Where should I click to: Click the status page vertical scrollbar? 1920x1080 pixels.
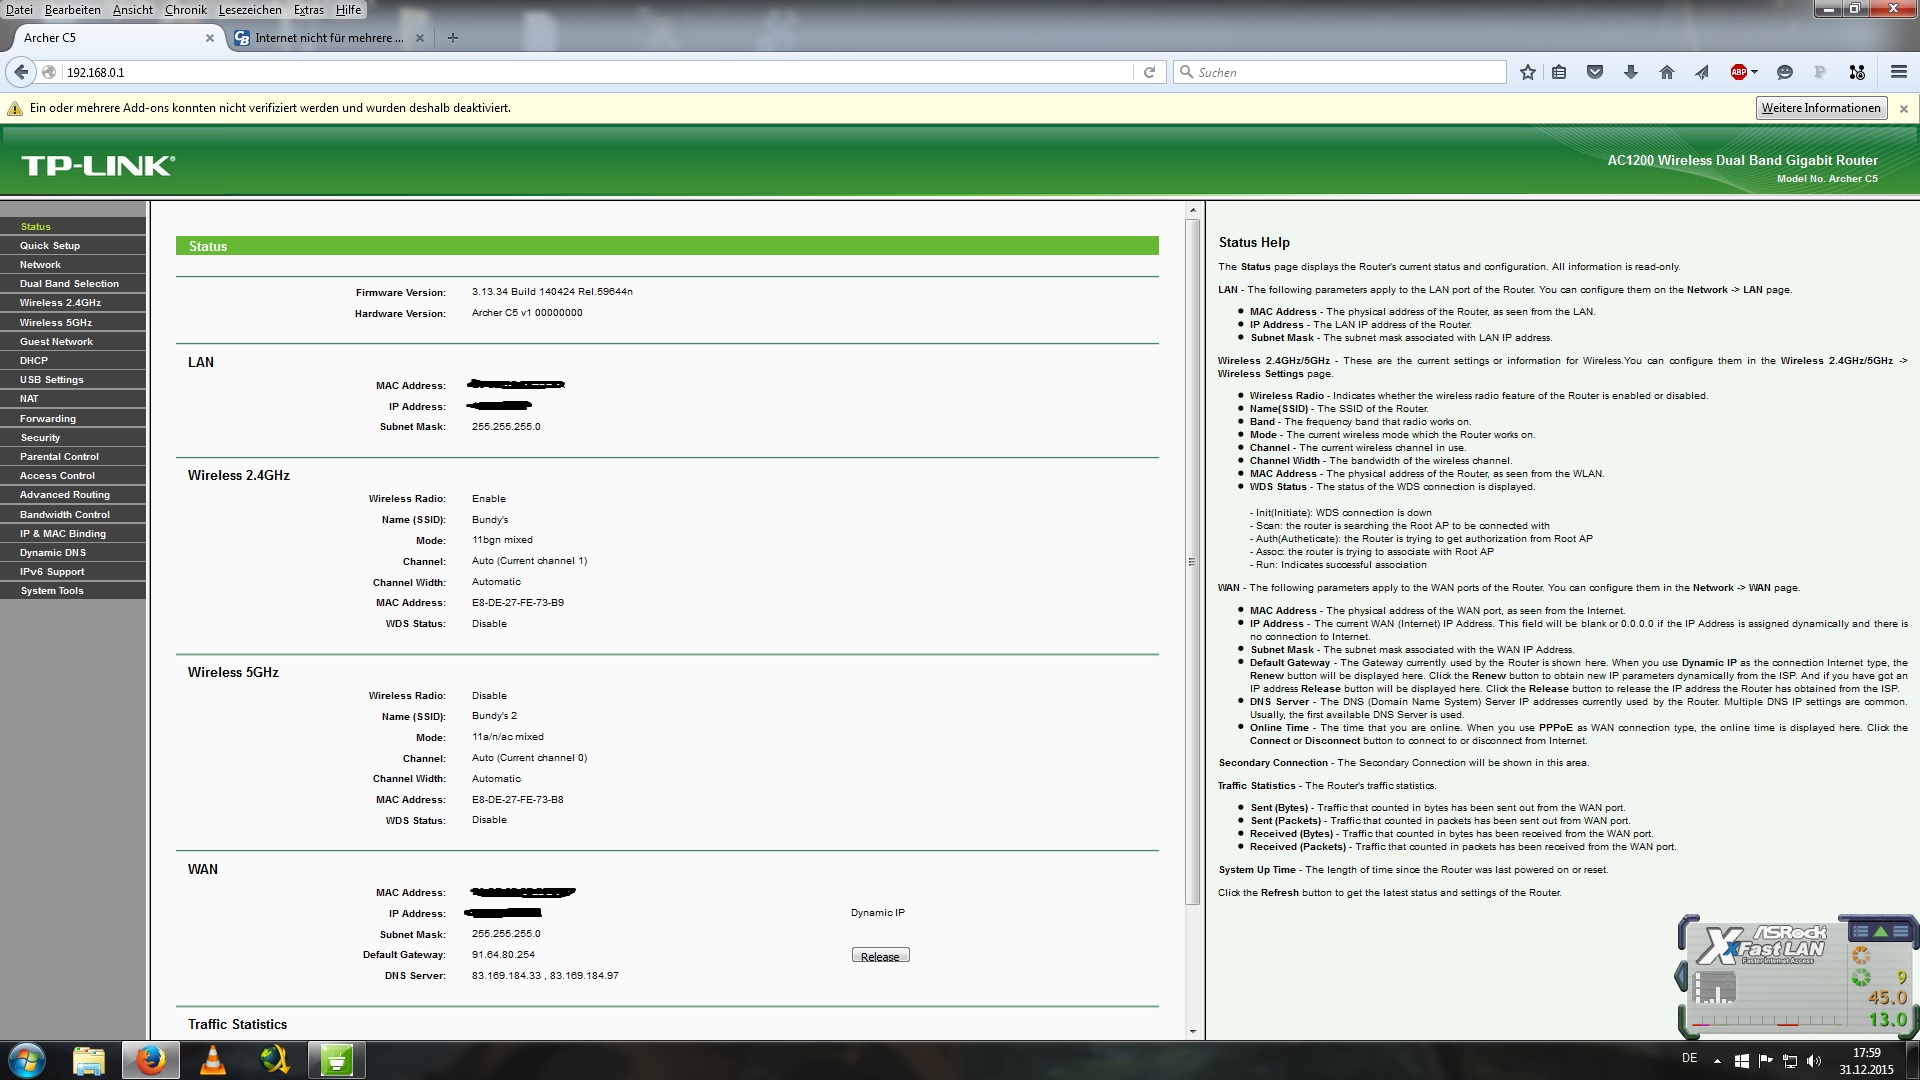tap(1192, 560)
